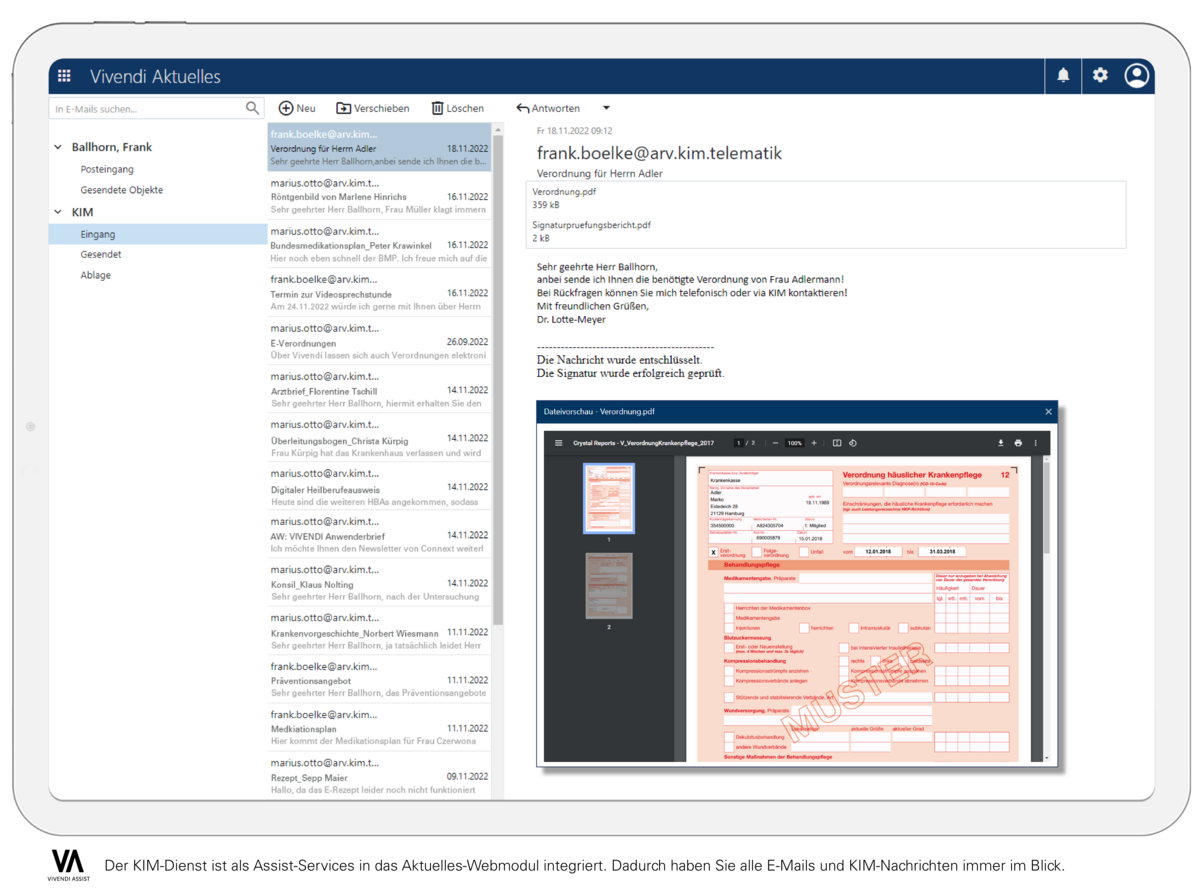This screenshot has height=896, width=1200.
Task: Download the Verordnung.pdf file
Action: tap(1001, 443)
